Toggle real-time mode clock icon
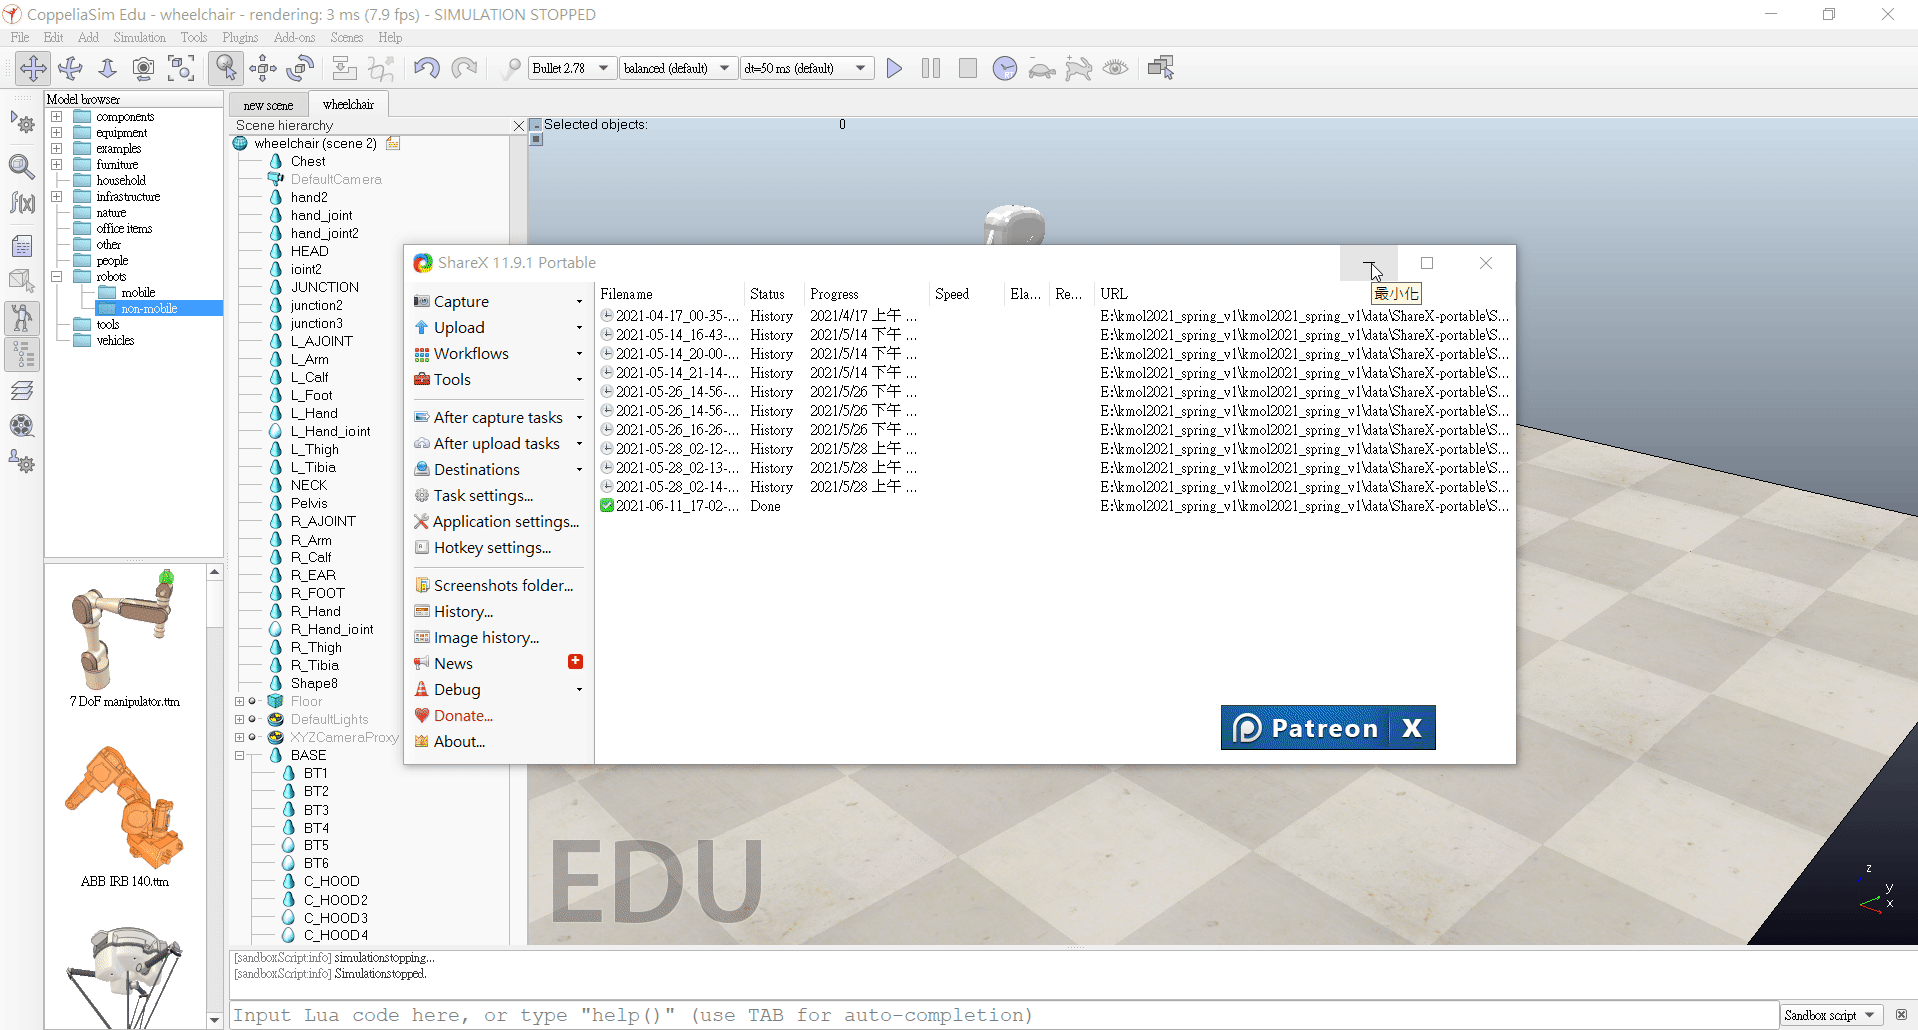 [x=1005, y=68]
